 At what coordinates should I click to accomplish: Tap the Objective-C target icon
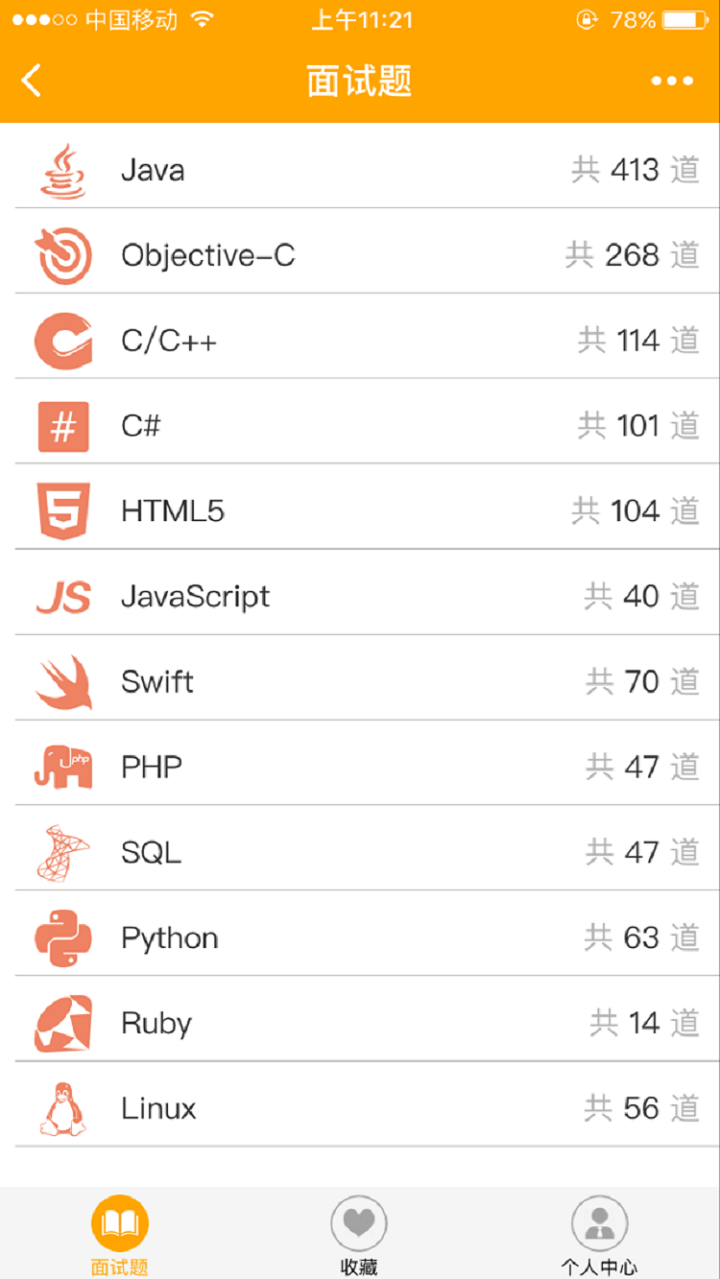click(x=63, y=256)
